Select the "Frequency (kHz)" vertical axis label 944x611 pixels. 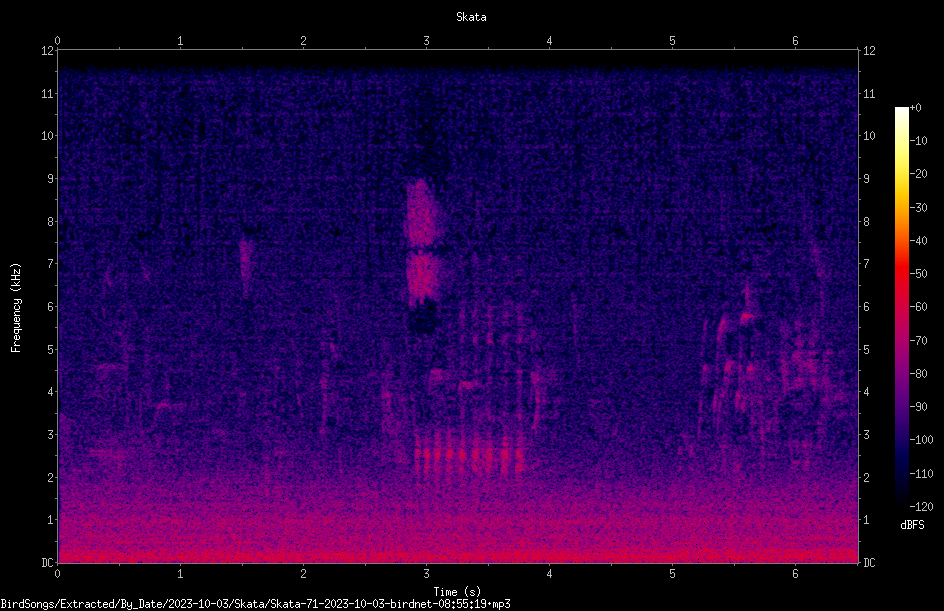pyautogui.click(x=16, y=308)
